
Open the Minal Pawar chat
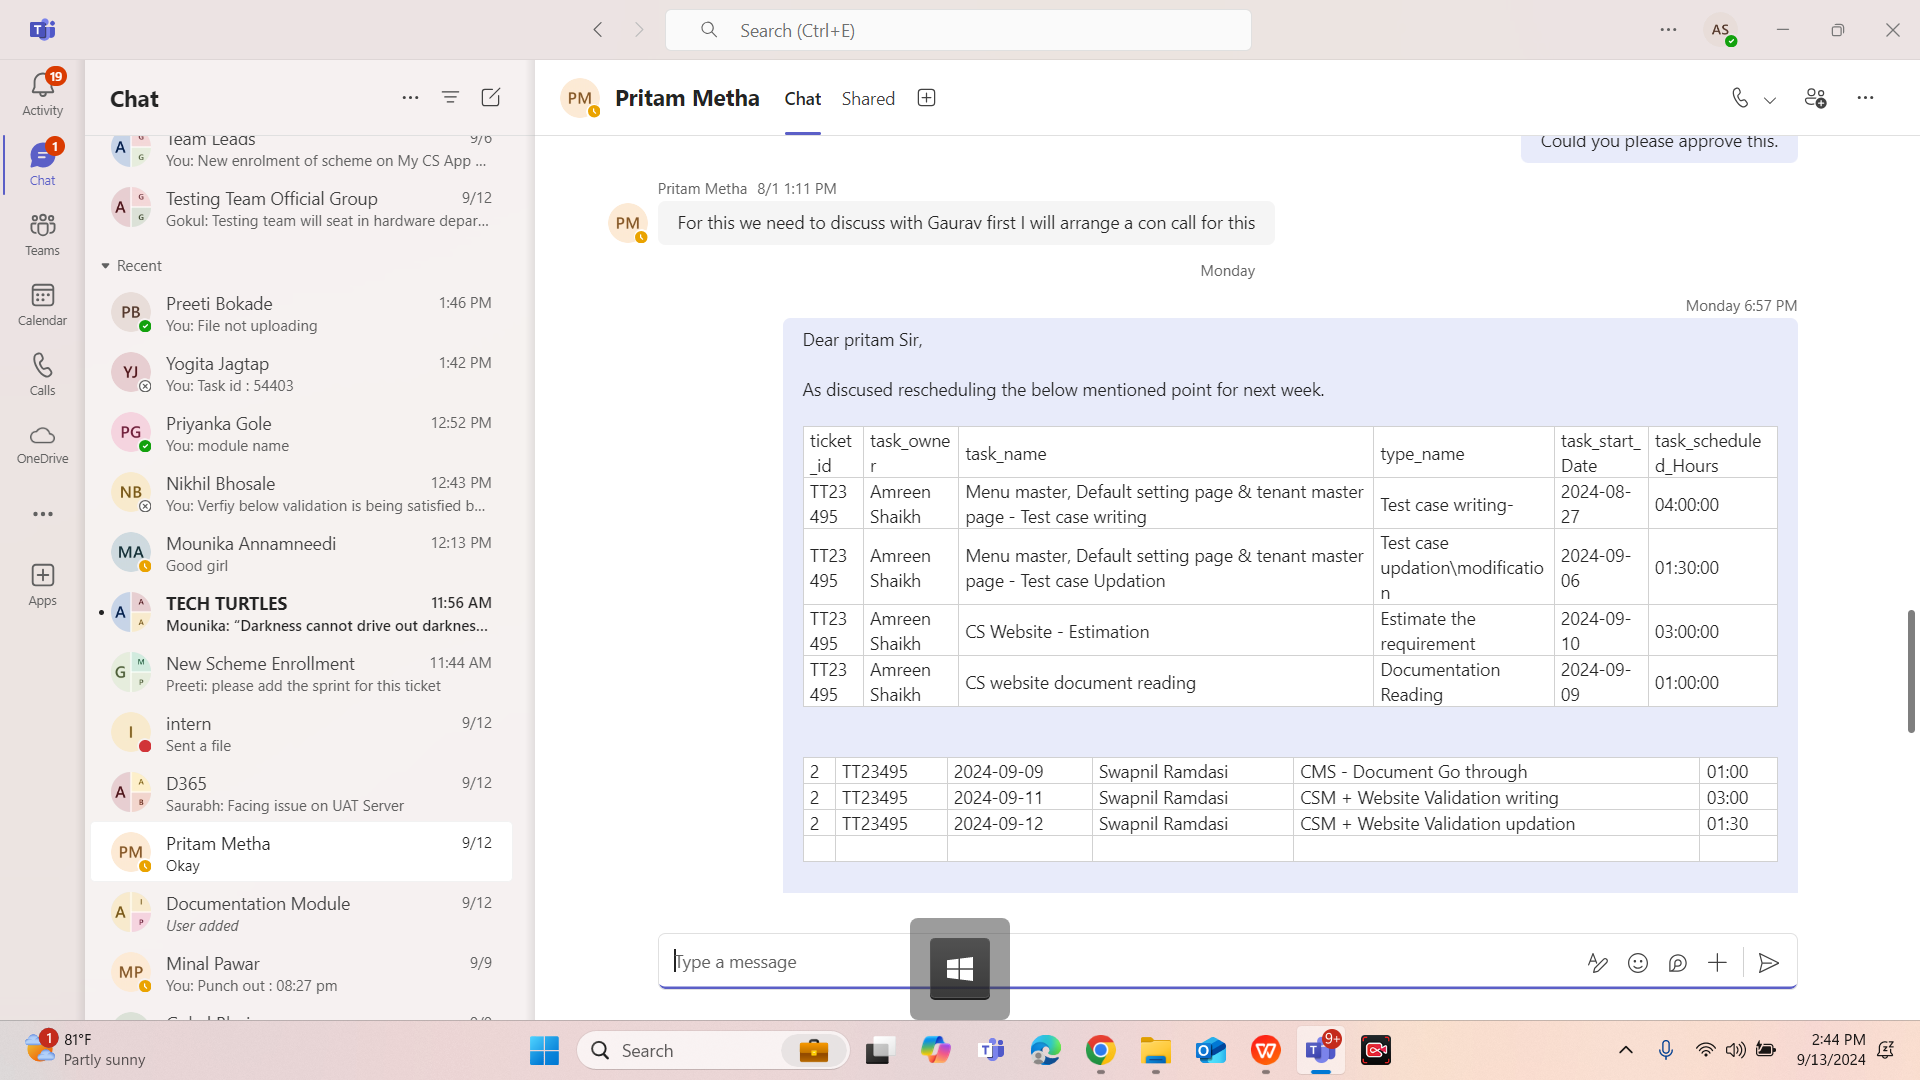coord(301,973)
